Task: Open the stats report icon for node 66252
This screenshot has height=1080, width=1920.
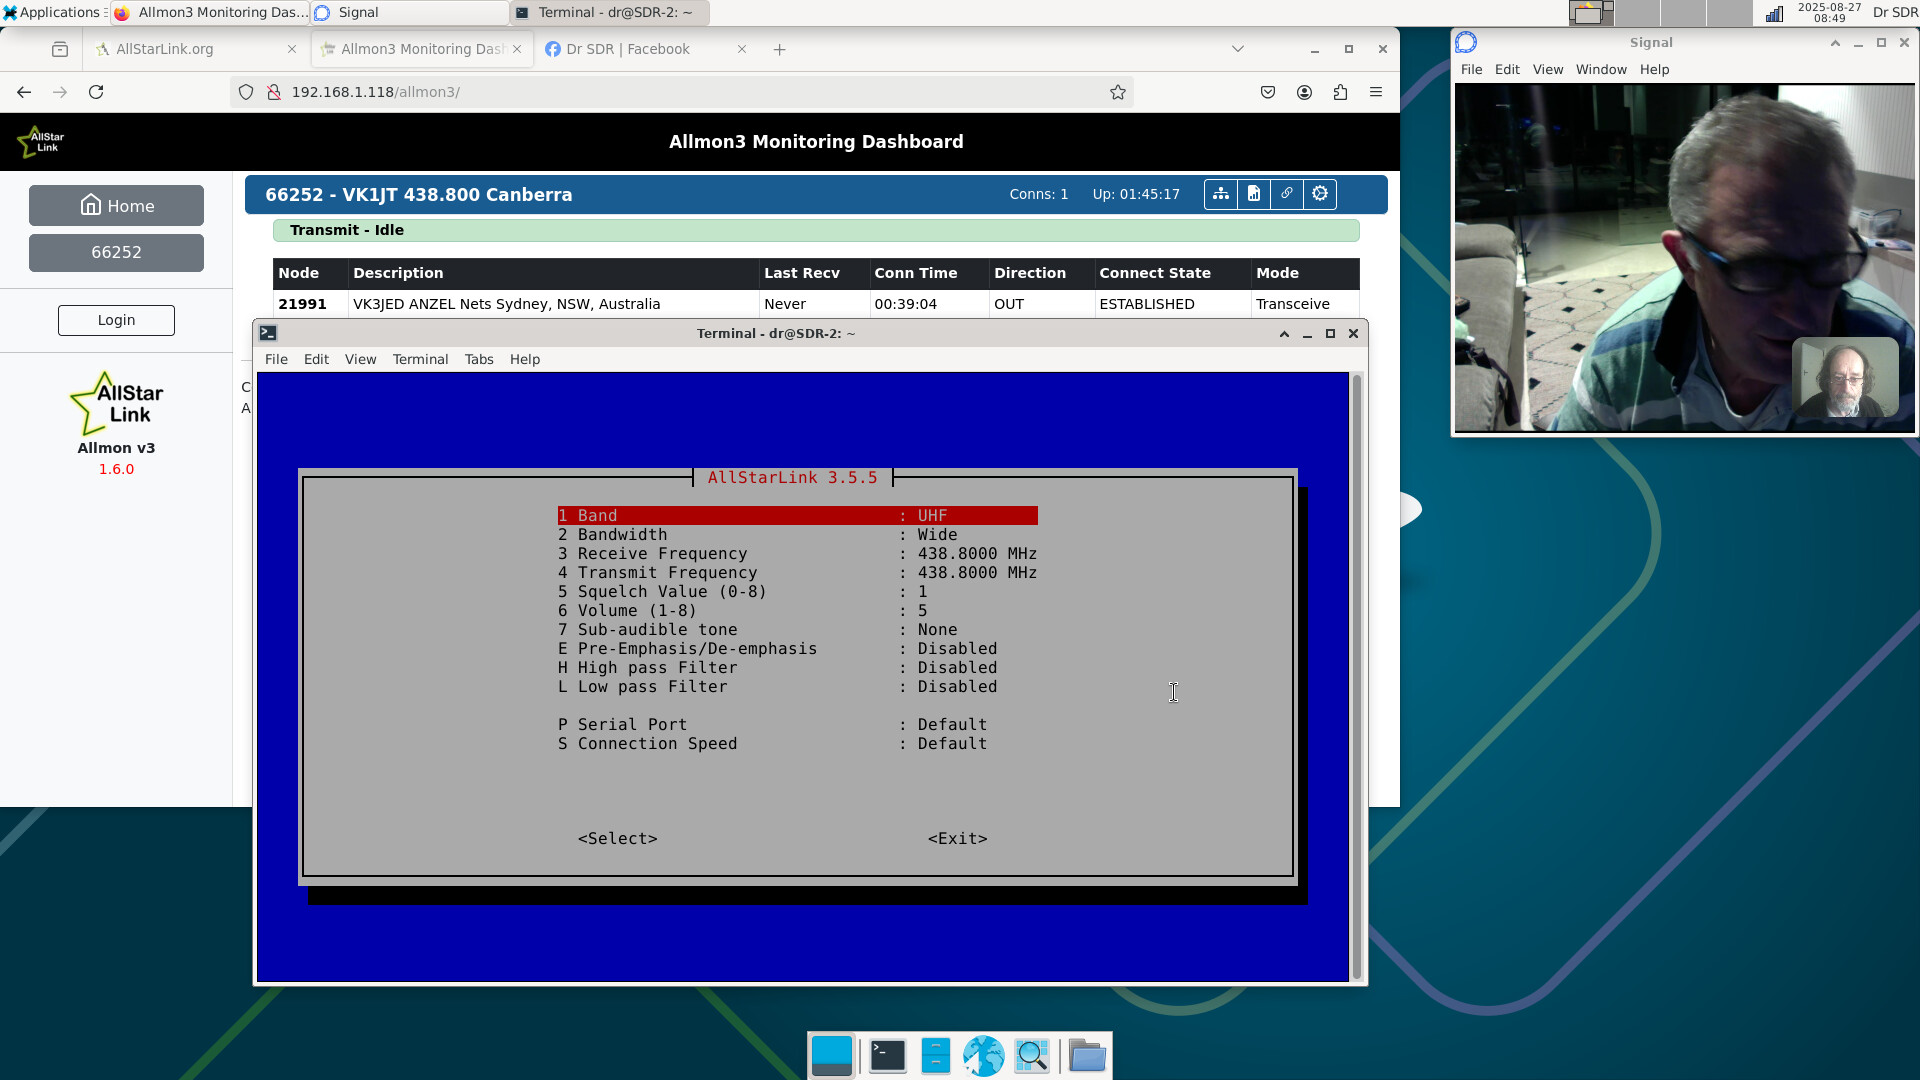Action: pyautogui.click(x=1253, y=194)
